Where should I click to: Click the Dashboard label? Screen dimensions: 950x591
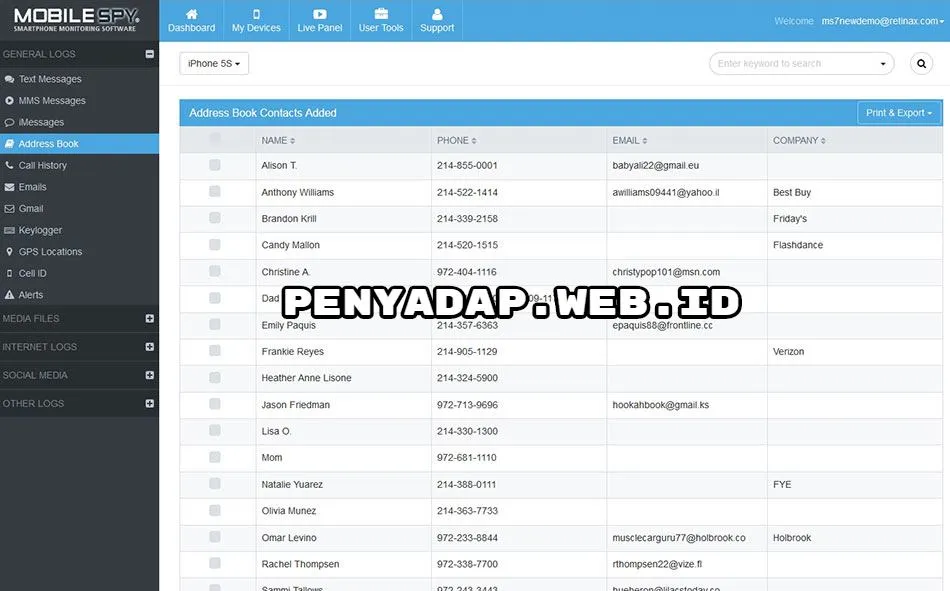191,28
